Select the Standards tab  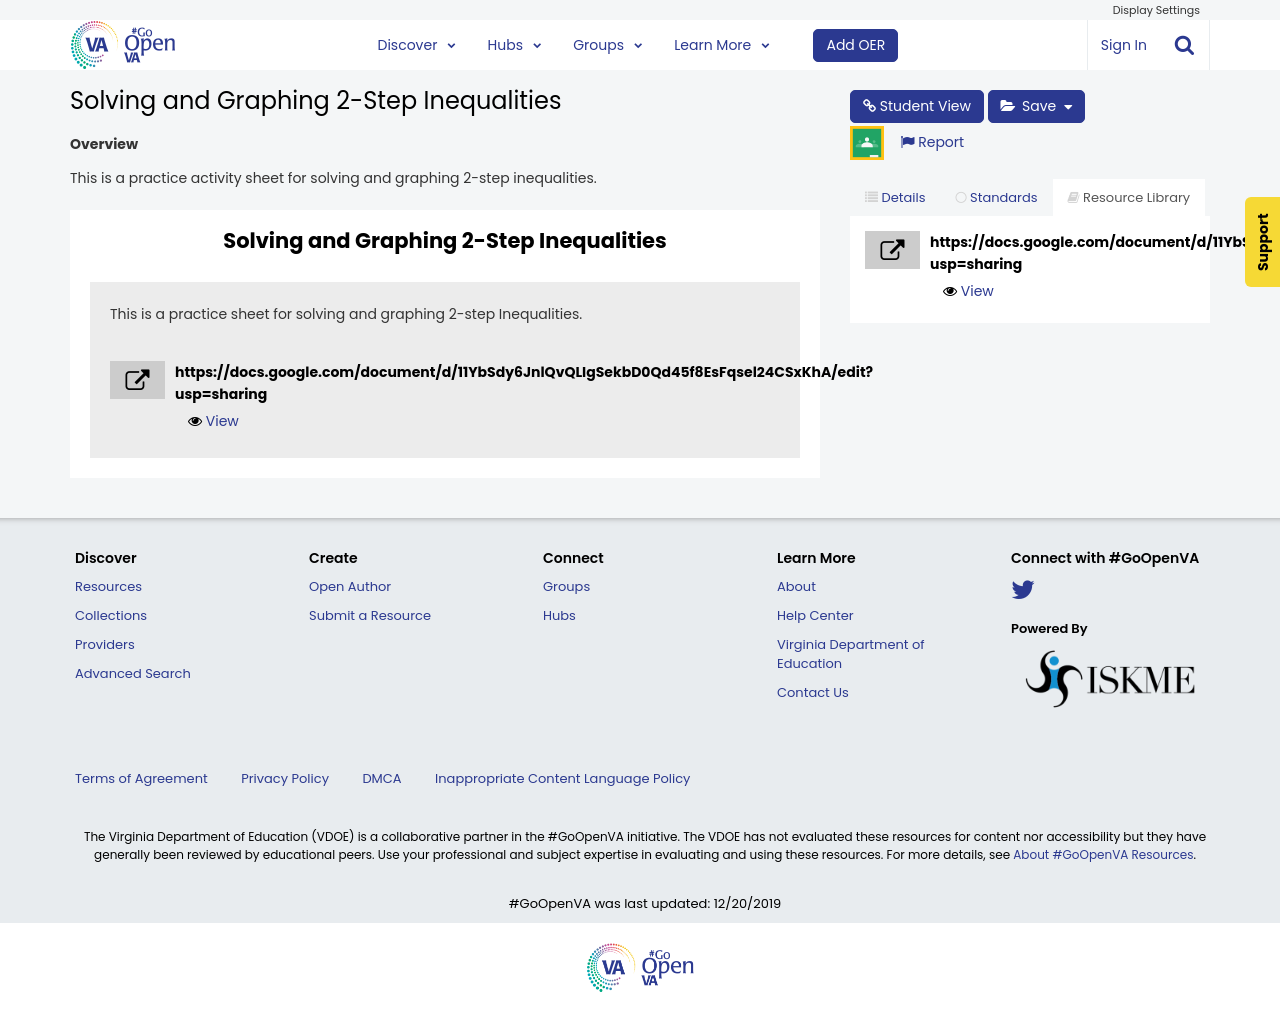coord(996,198)
